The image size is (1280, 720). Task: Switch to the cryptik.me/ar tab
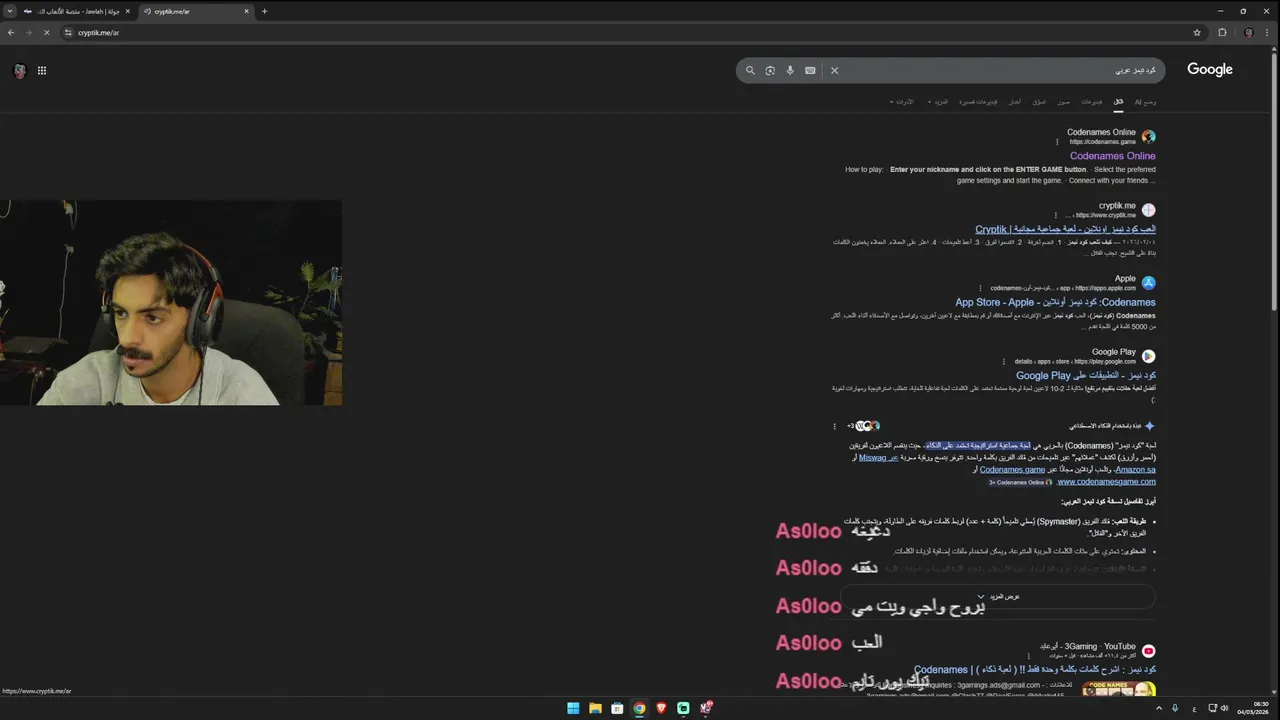(195, 11)
